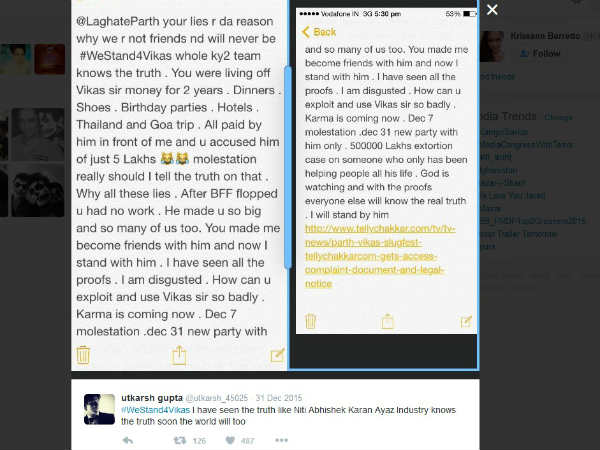This screenshot has width=600, height=450.
Task: Close the image lightbox with the X
Action: click(x=492, y=10)
